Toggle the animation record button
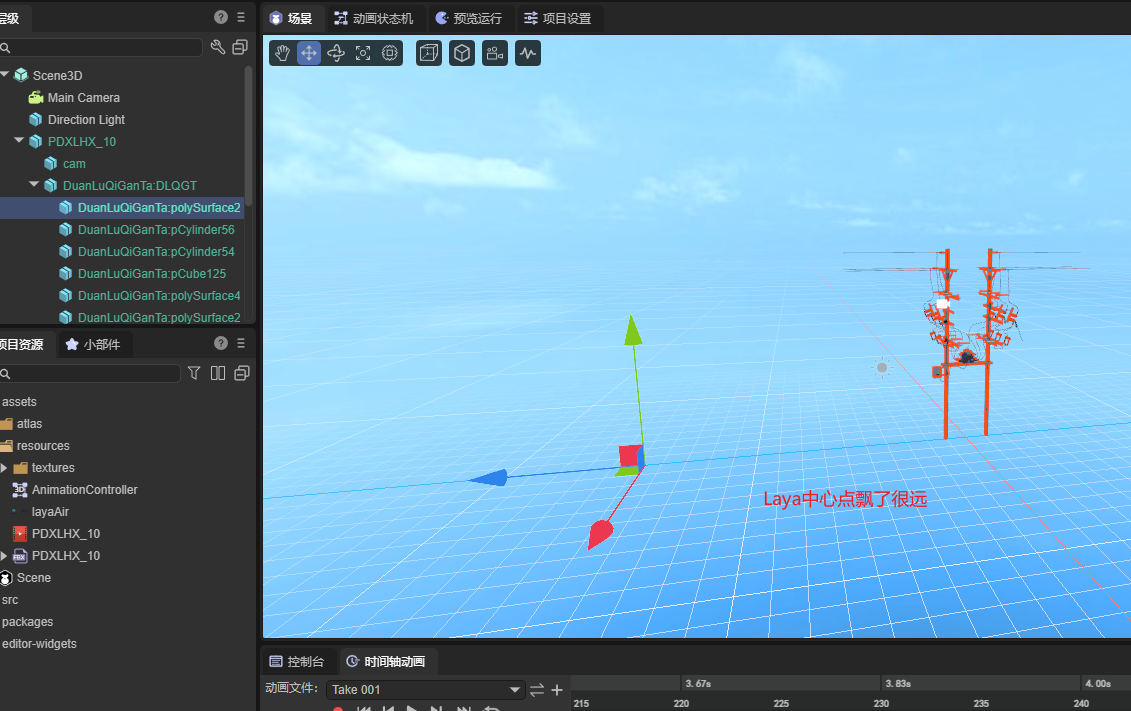This screenshot has height=711, width=1131. point(338,708)
